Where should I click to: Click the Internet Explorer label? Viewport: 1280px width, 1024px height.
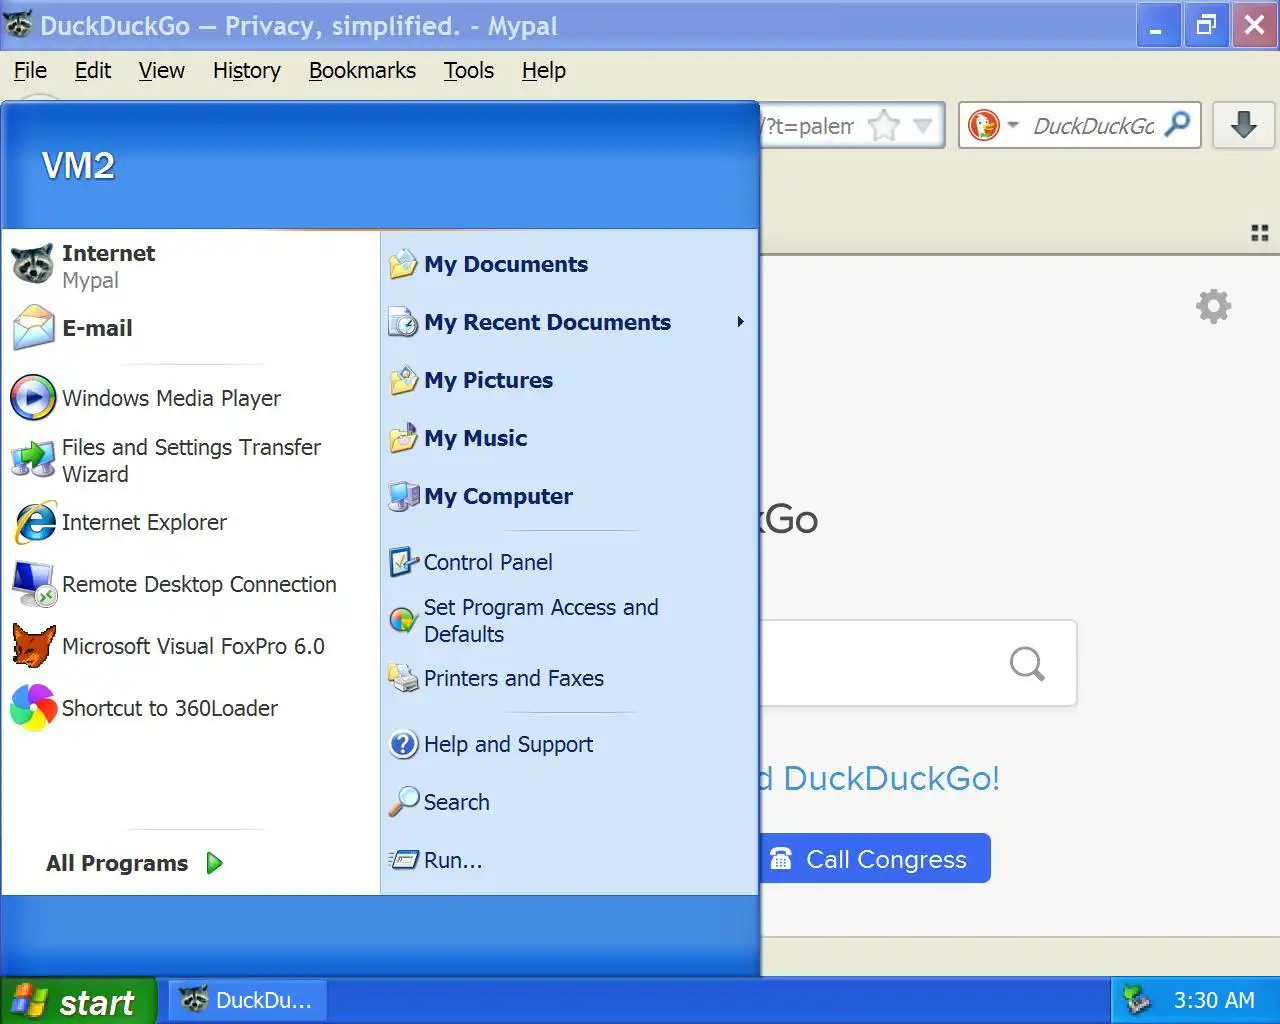coord(144,522)
